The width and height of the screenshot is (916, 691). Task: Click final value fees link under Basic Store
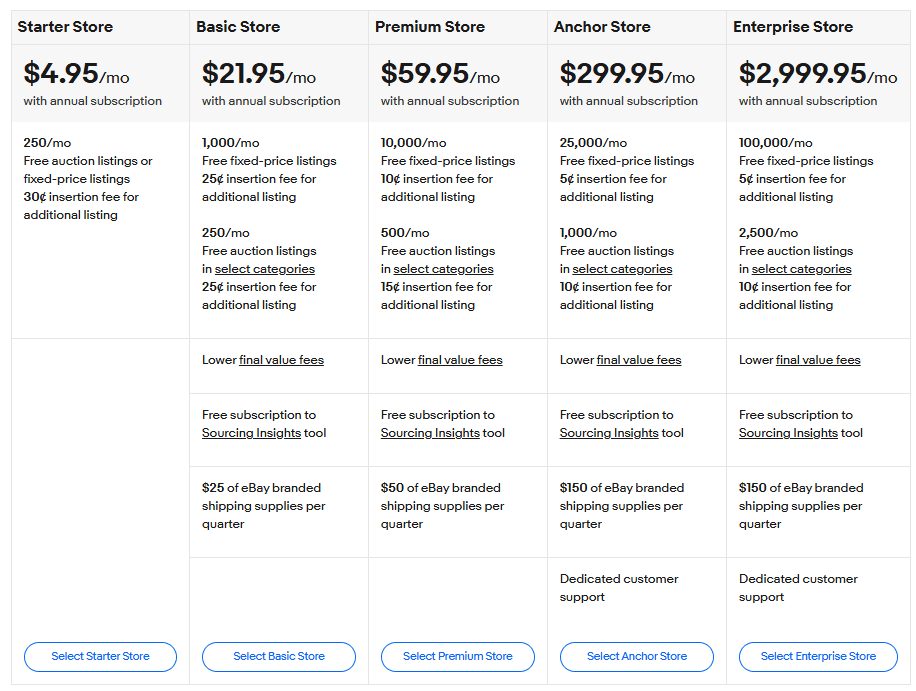coord(281,360)
